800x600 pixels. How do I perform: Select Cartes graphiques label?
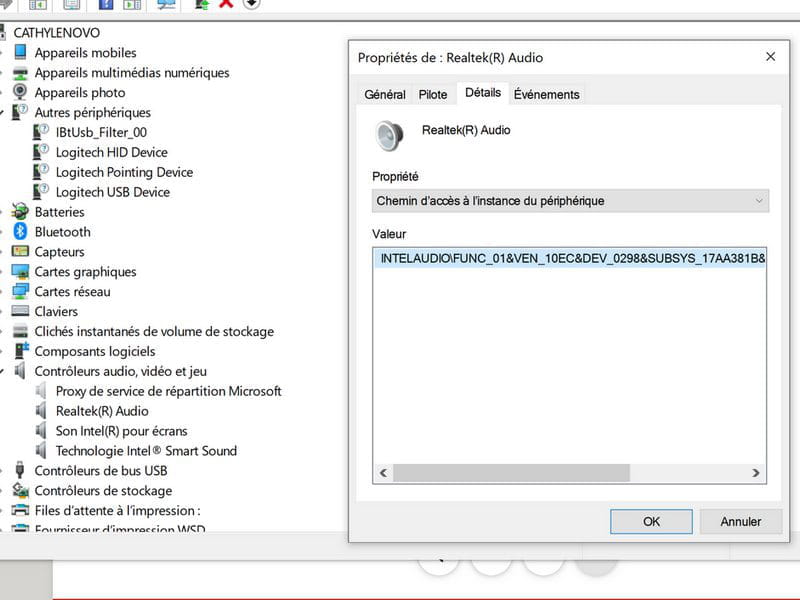85,271
